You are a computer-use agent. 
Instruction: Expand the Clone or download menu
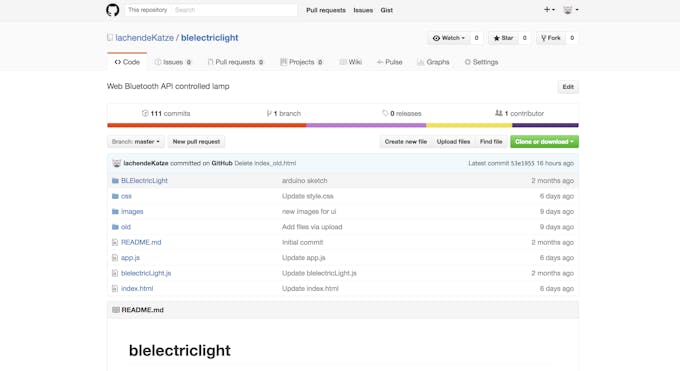[x=544, y=141]
